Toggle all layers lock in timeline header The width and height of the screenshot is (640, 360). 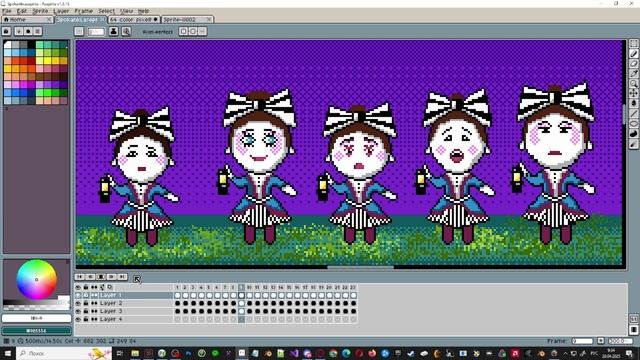pos(86,287)
